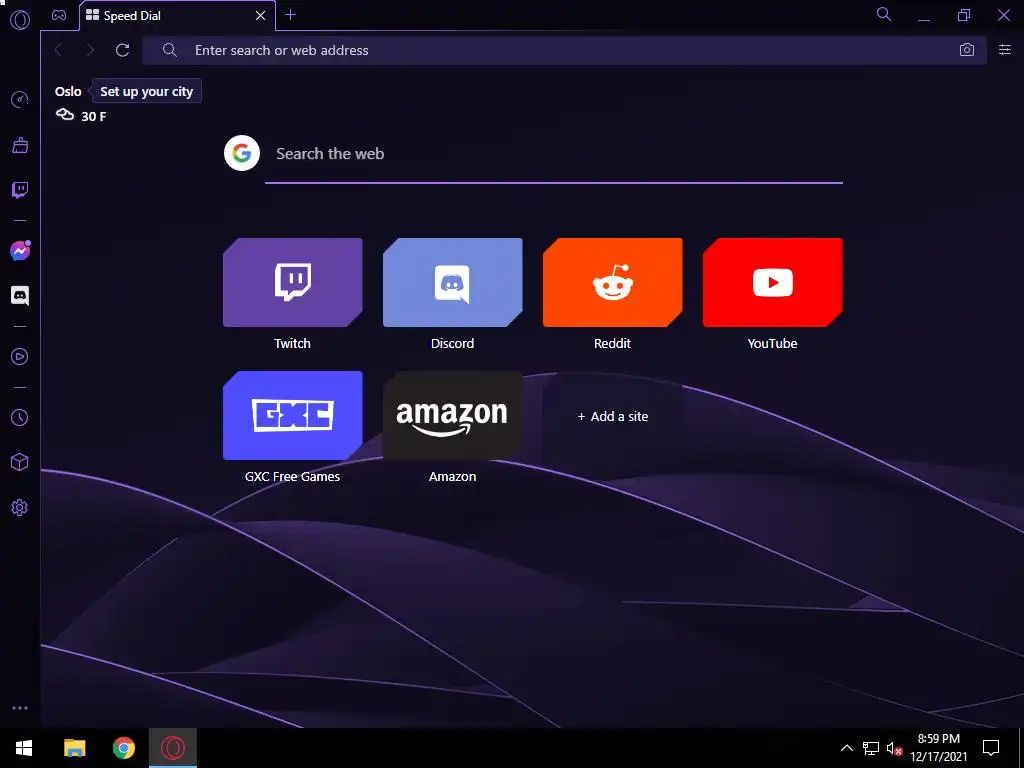The width and height of the screenshot is (1024, 768).
Task: Show hidden system tray icons
Action: [846, 748]
